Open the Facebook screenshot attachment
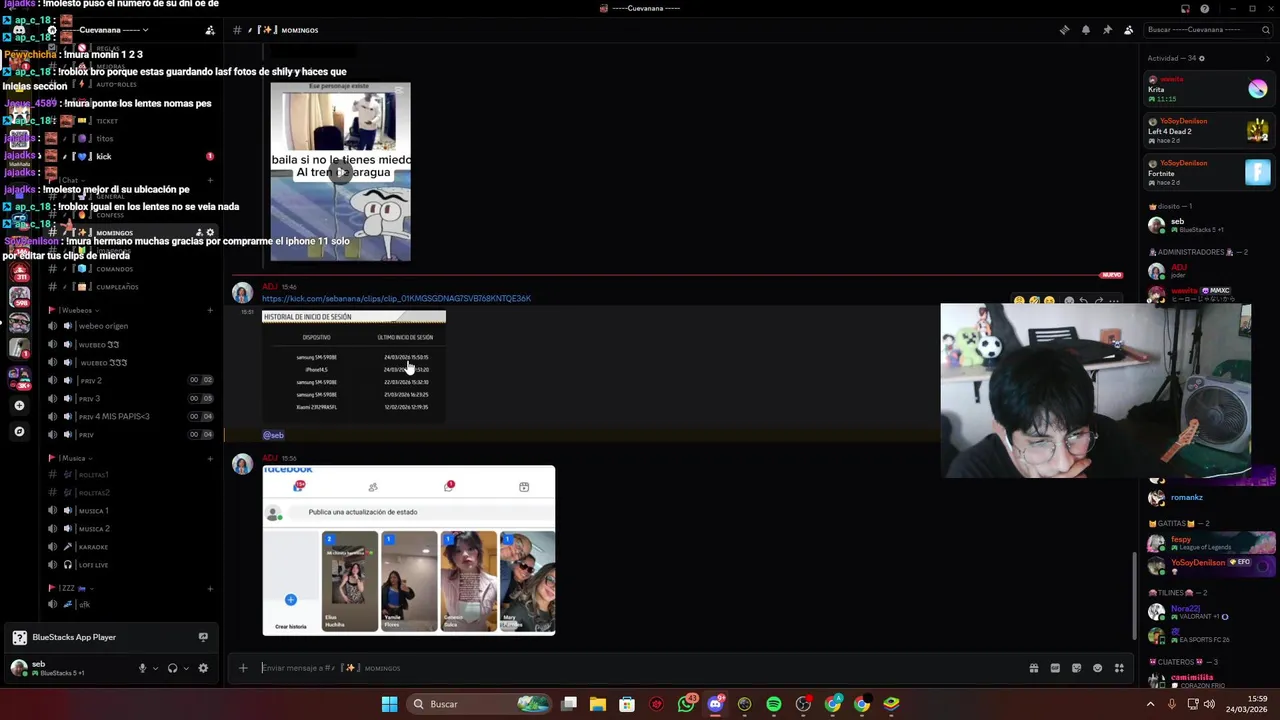 (x=408, y=550)
